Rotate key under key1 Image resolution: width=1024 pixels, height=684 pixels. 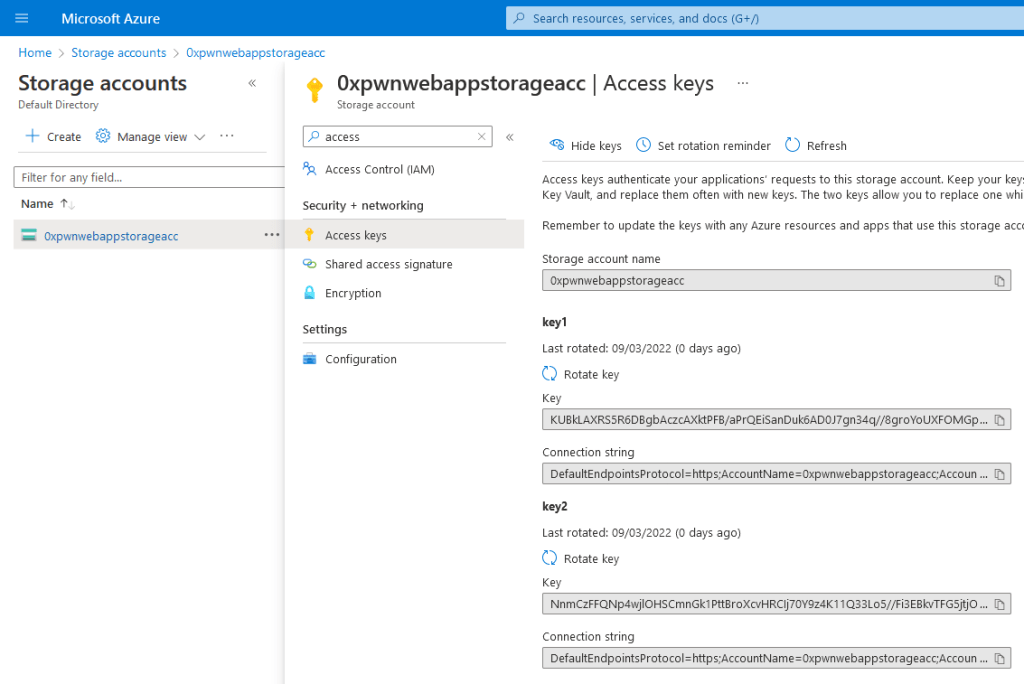[581, 375]
